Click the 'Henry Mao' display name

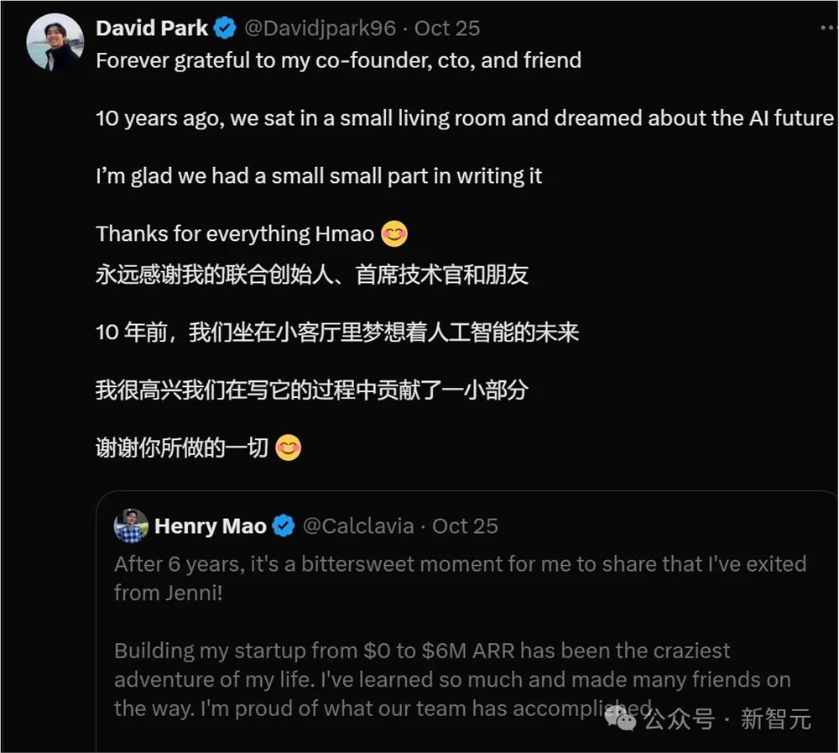pyautogui.click(x=210, y=525)
